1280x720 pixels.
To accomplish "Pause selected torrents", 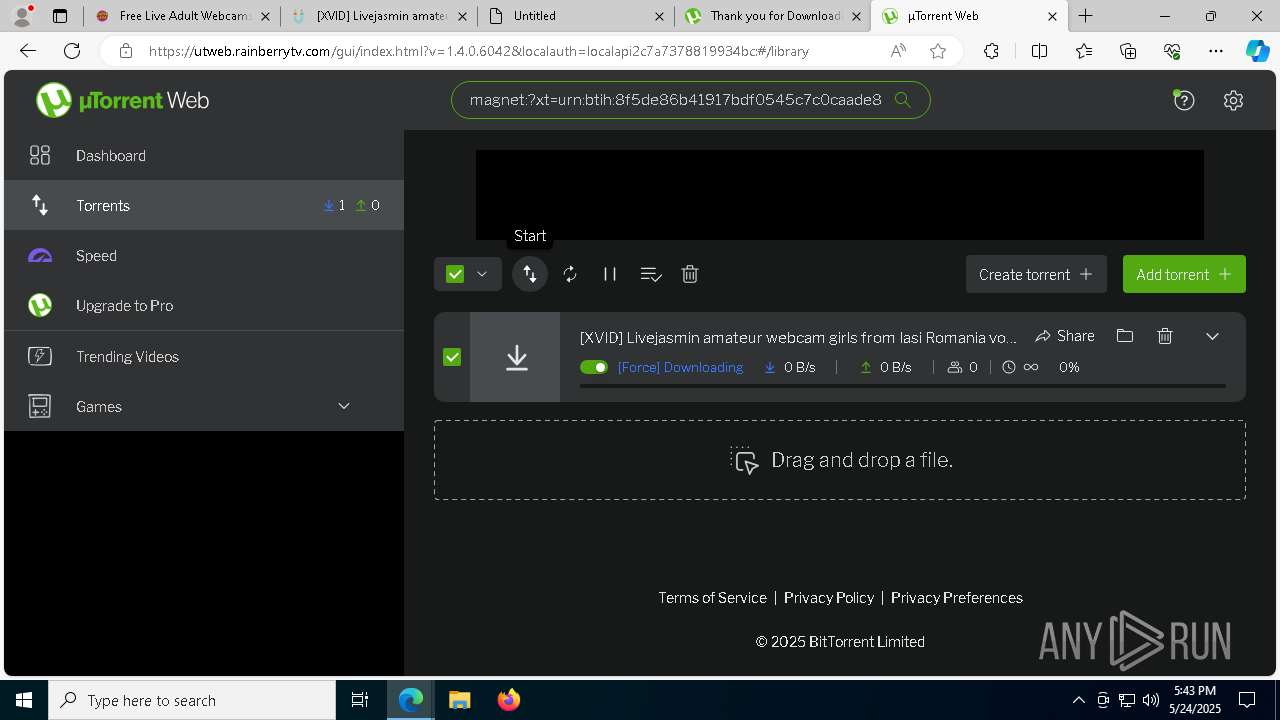I will point(610,274).
